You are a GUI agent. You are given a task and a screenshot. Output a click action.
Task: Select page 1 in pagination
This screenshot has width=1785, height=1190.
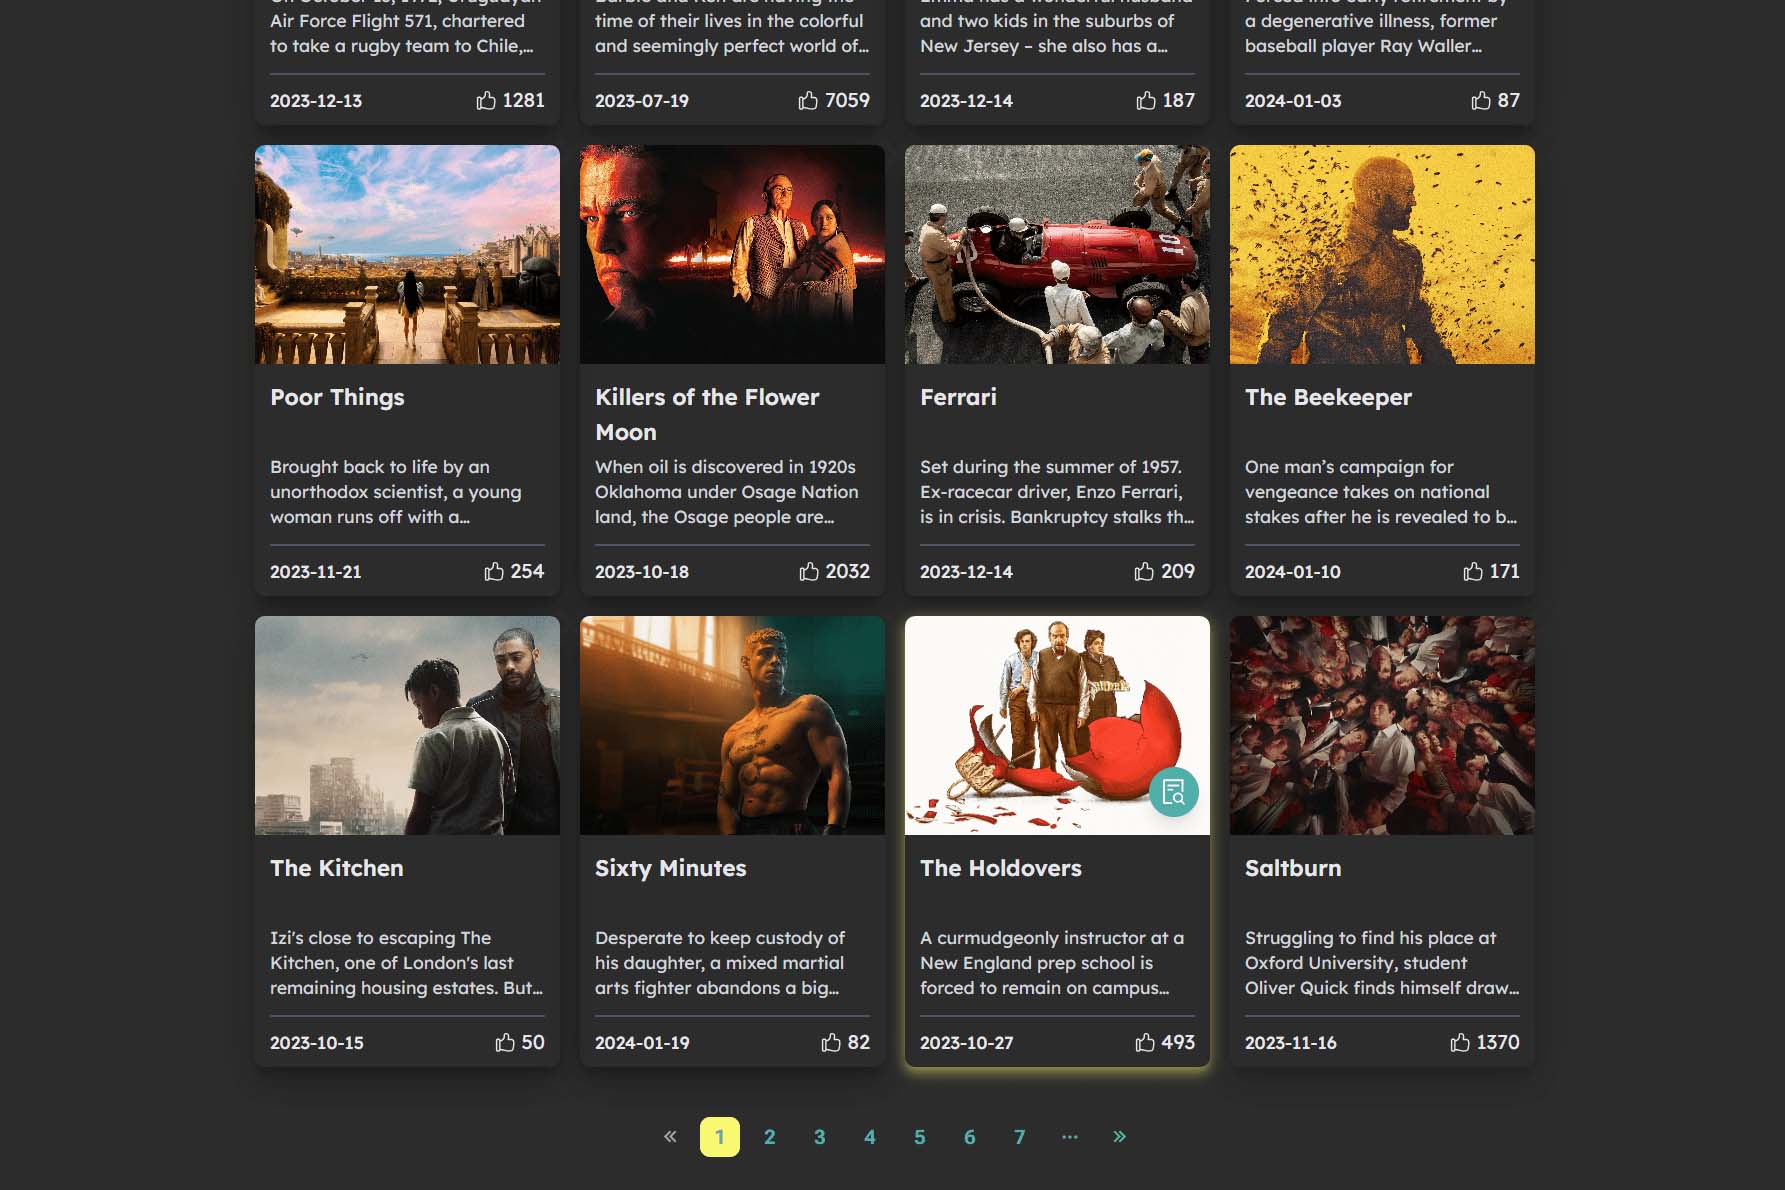(720, 1137)
